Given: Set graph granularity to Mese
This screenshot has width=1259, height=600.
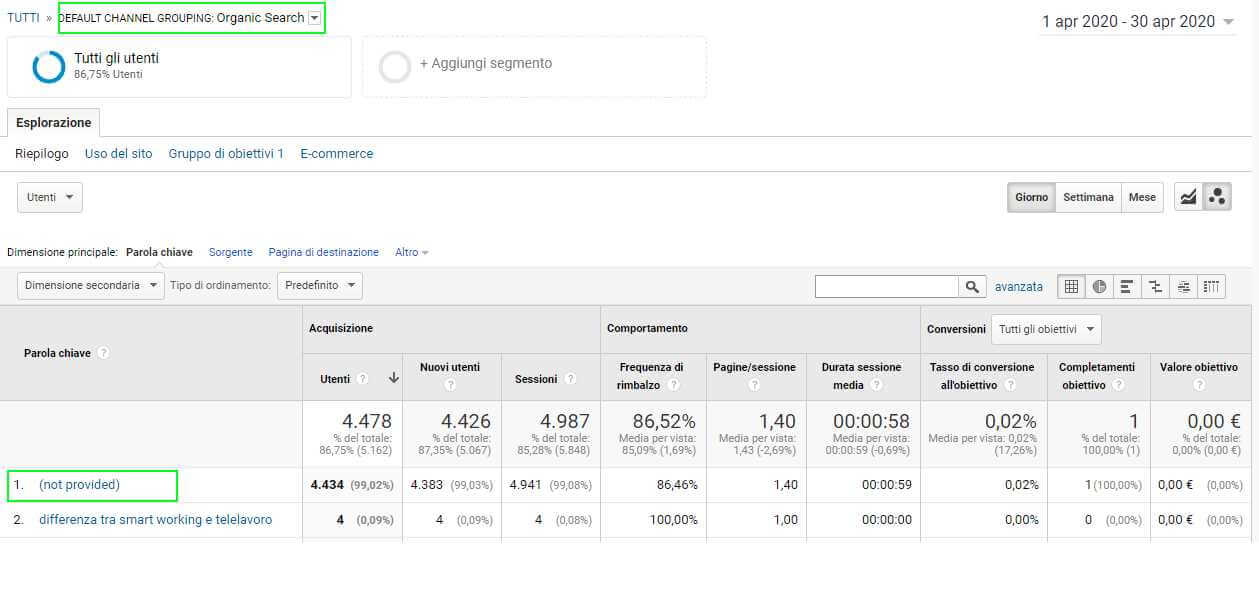Looking at the screenshot, I should [1142, 197].
